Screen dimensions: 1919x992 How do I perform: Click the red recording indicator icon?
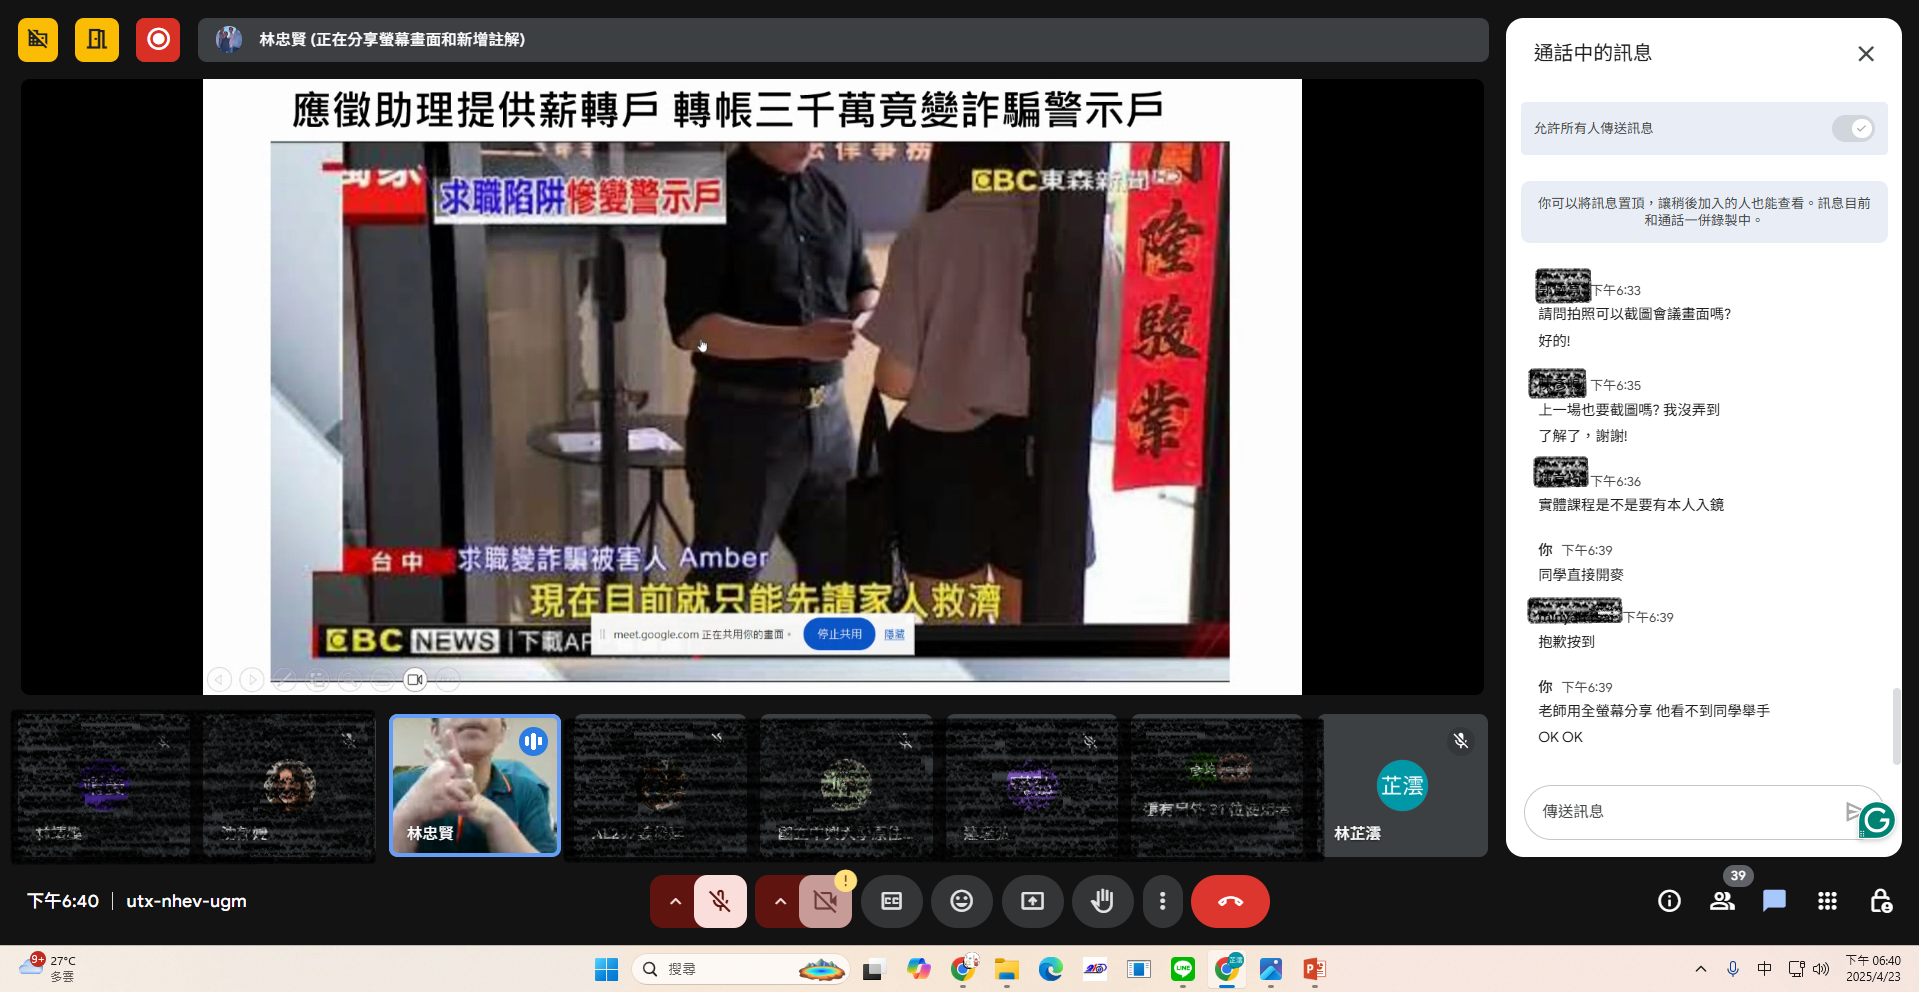(158, 40)
